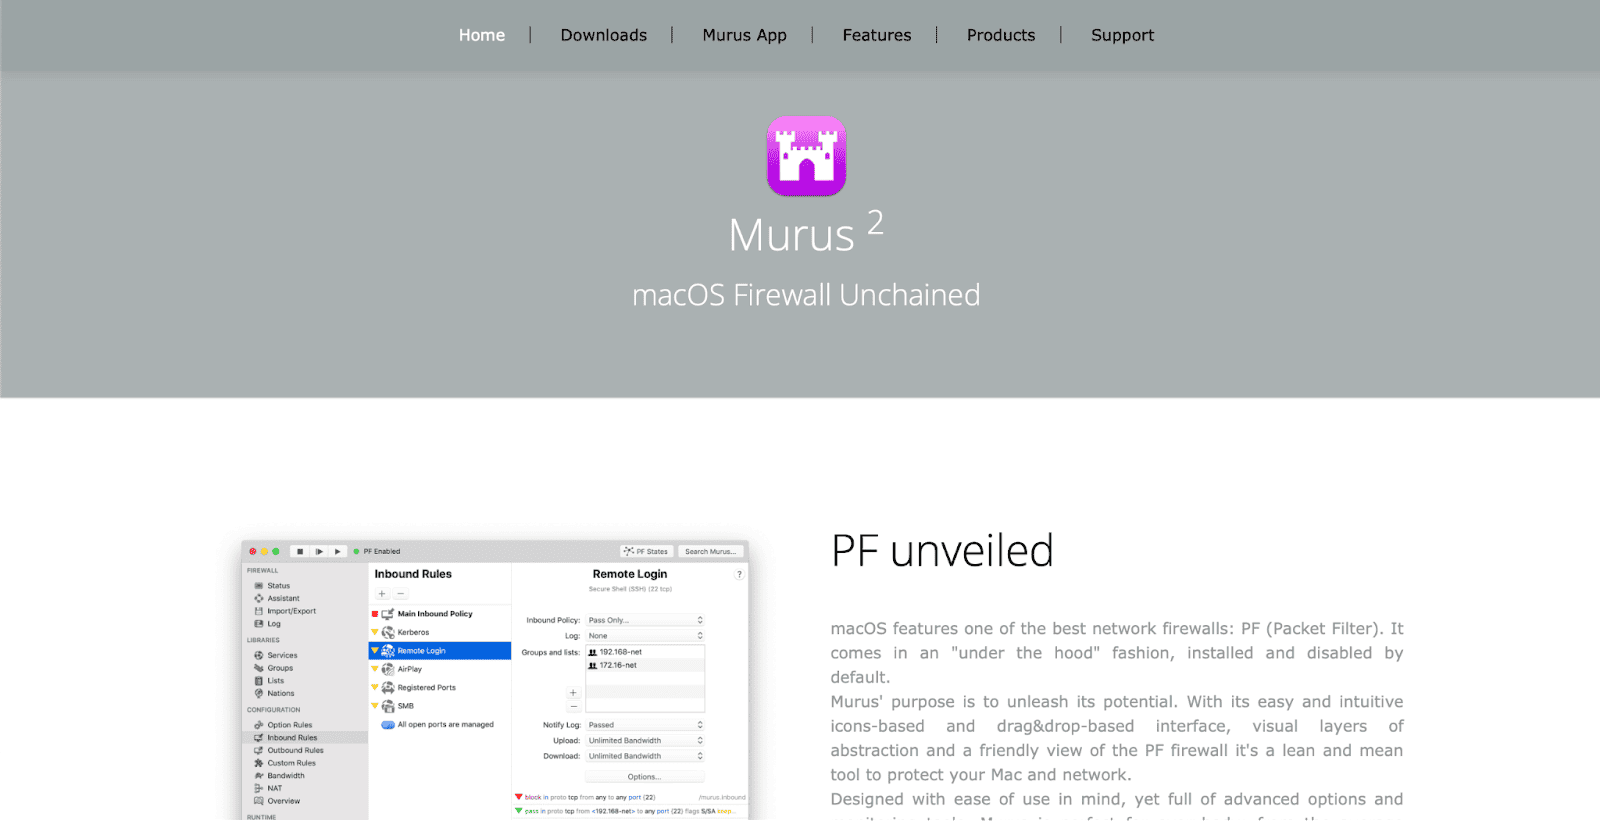Open the Lists library icon
1600x821 pixels.
pos(259,681)
